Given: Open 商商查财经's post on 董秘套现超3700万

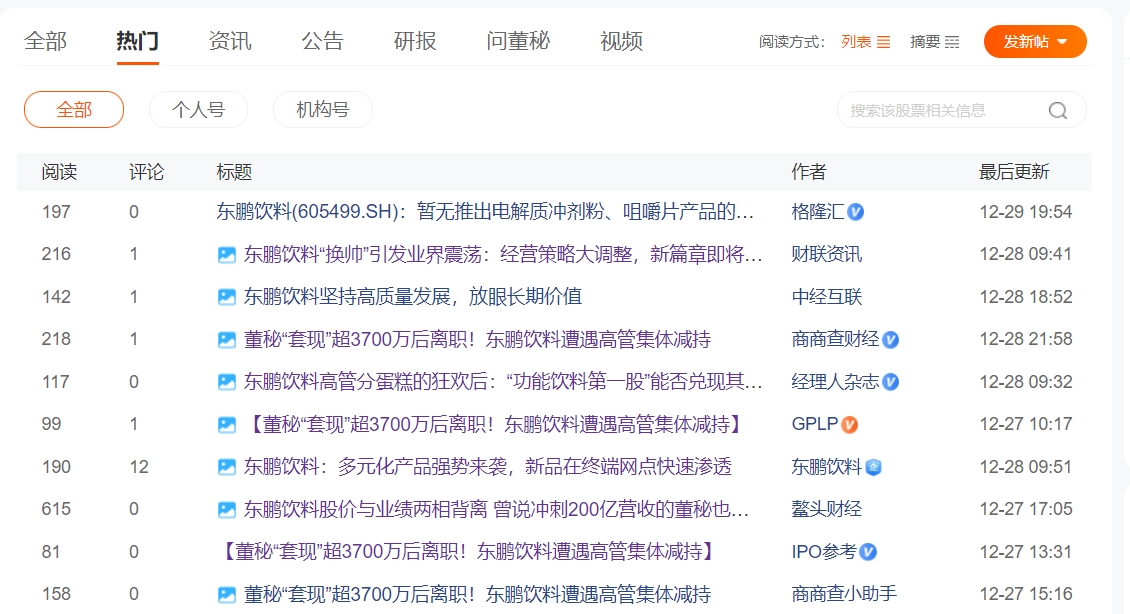Looking at the screenshot, I should [477, 339].
